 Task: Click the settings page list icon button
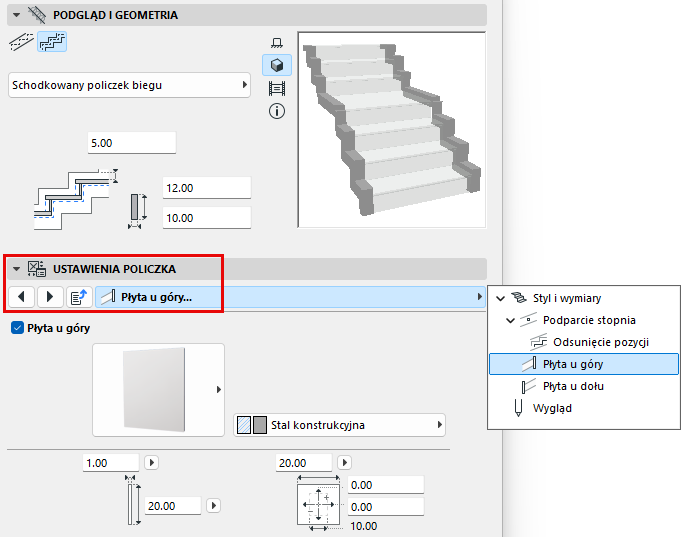pyautogui.click(x=79, y=297)
